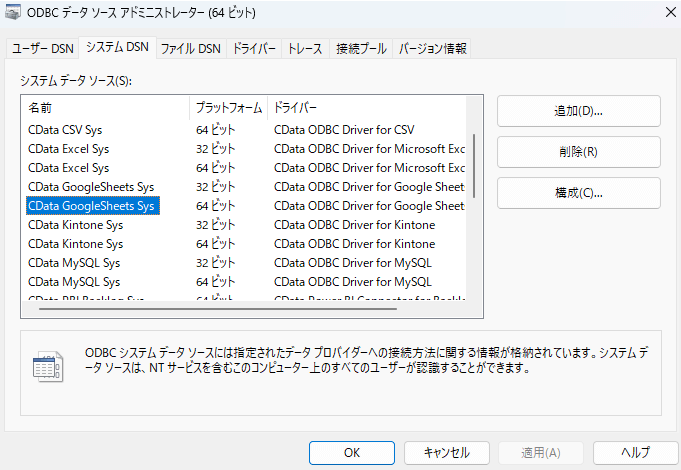The width and height of the screenshot is (681, 470).
Task: Click the vertical scrollbar thumb of the list
Action: (474, 166)
